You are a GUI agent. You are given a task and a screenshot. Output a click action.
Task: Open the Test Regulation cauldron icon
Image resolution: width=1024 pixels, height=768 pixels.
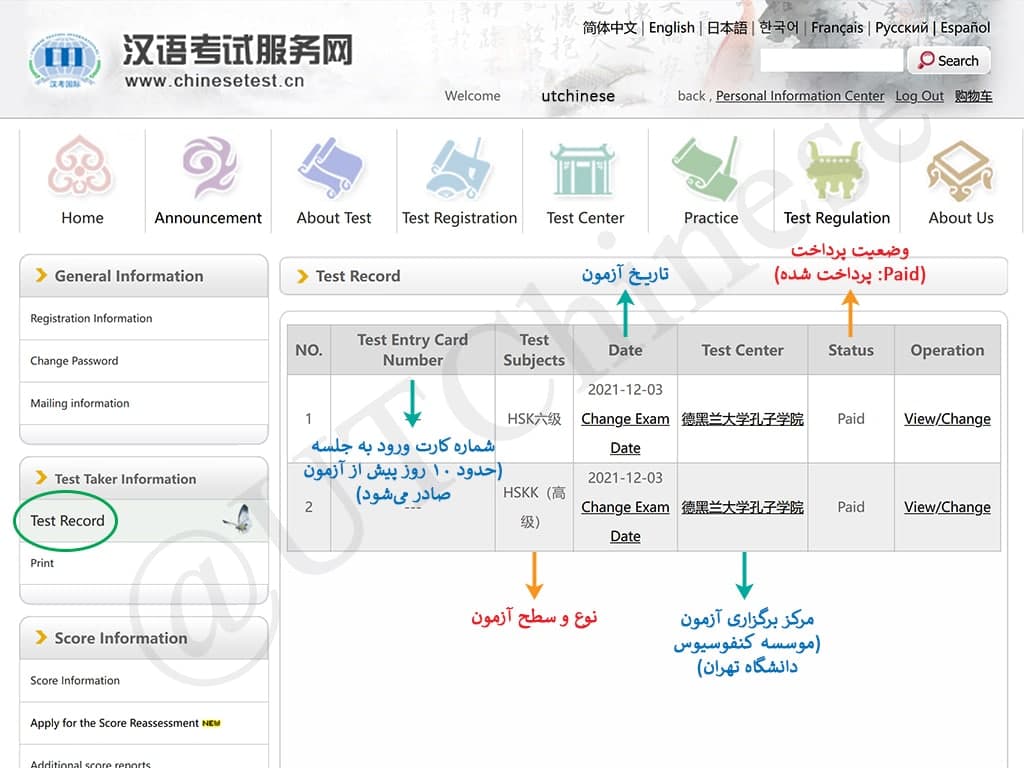click(x=834, y=170)
